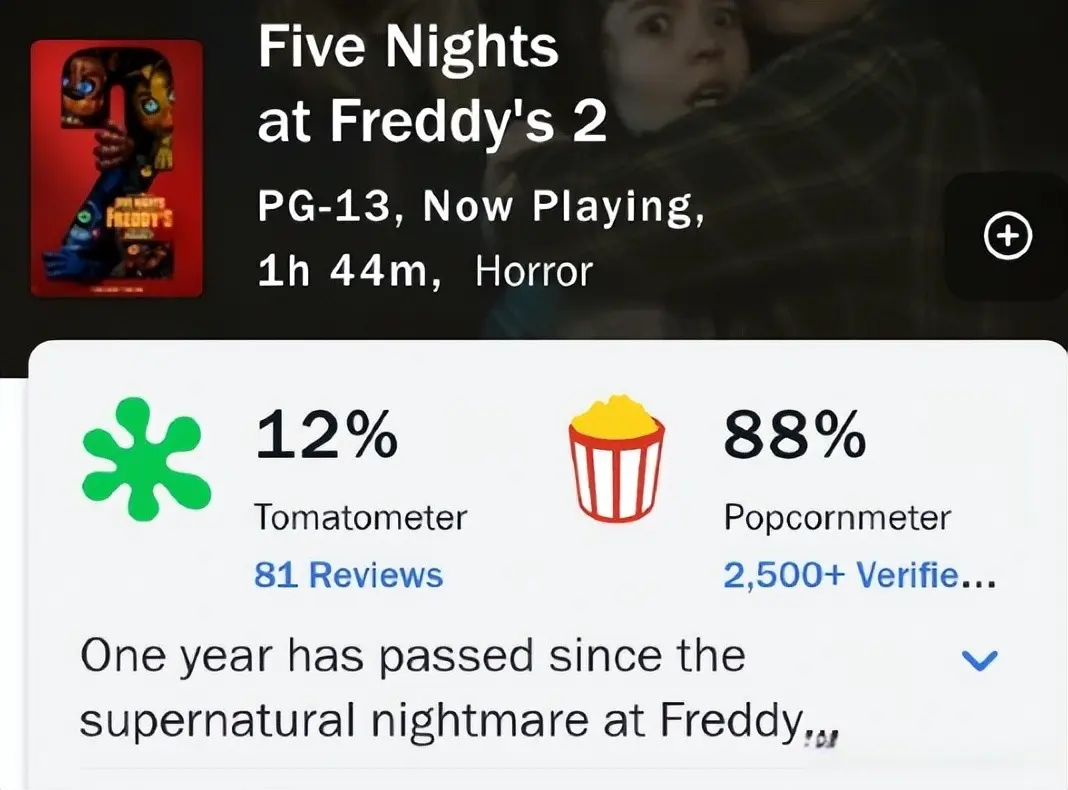Select the Five Nights at Freddy's 2 title
The height and width of the screenshot is (790, 1068).
click(432, 84)
